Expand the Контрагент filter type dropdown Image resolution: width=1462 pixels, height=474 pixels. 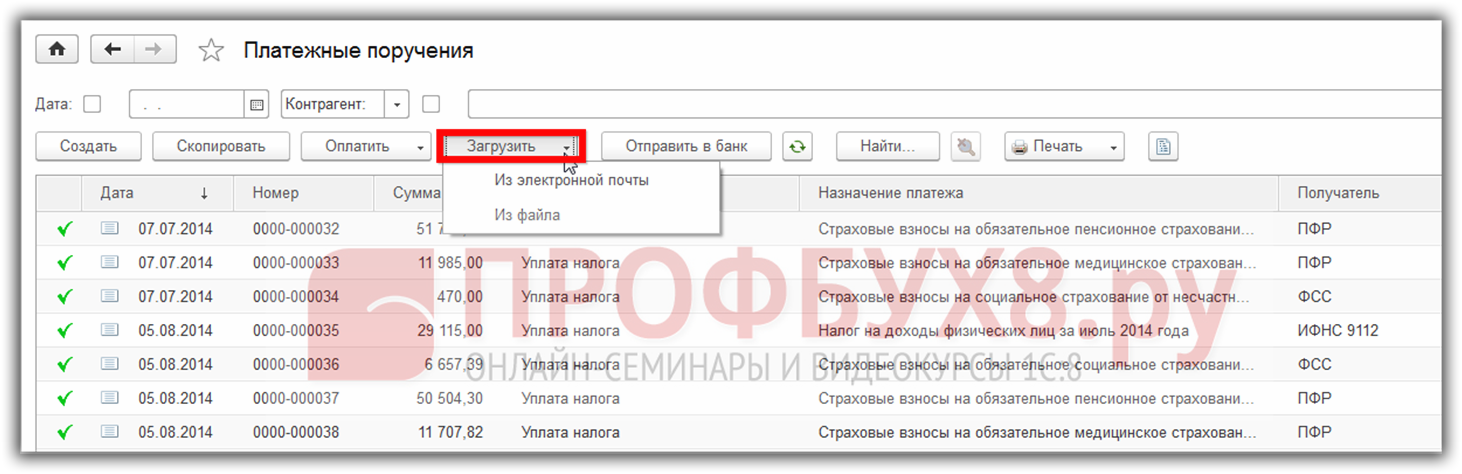coord(398,104)
